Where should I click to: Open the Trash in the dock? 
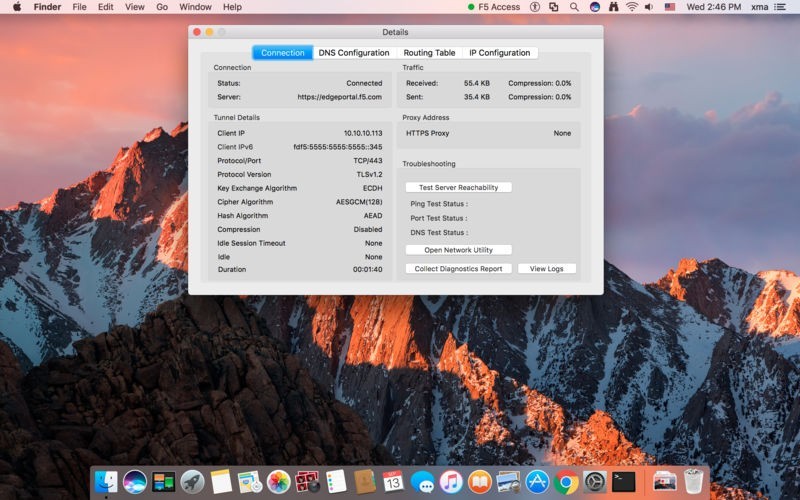[x=693, y=482]
